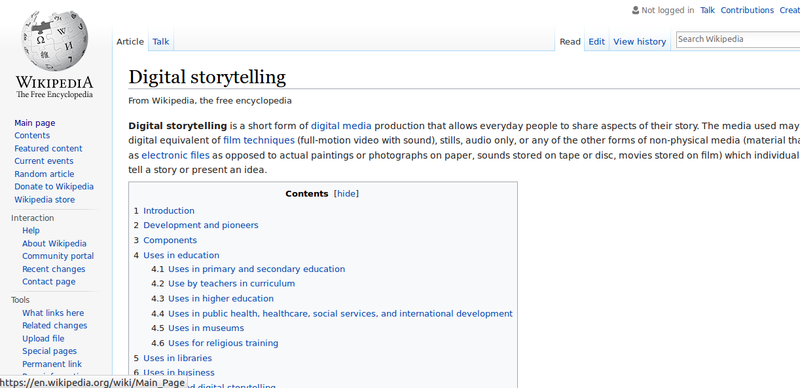Click the Tools sidebar heading

[20, 300]
